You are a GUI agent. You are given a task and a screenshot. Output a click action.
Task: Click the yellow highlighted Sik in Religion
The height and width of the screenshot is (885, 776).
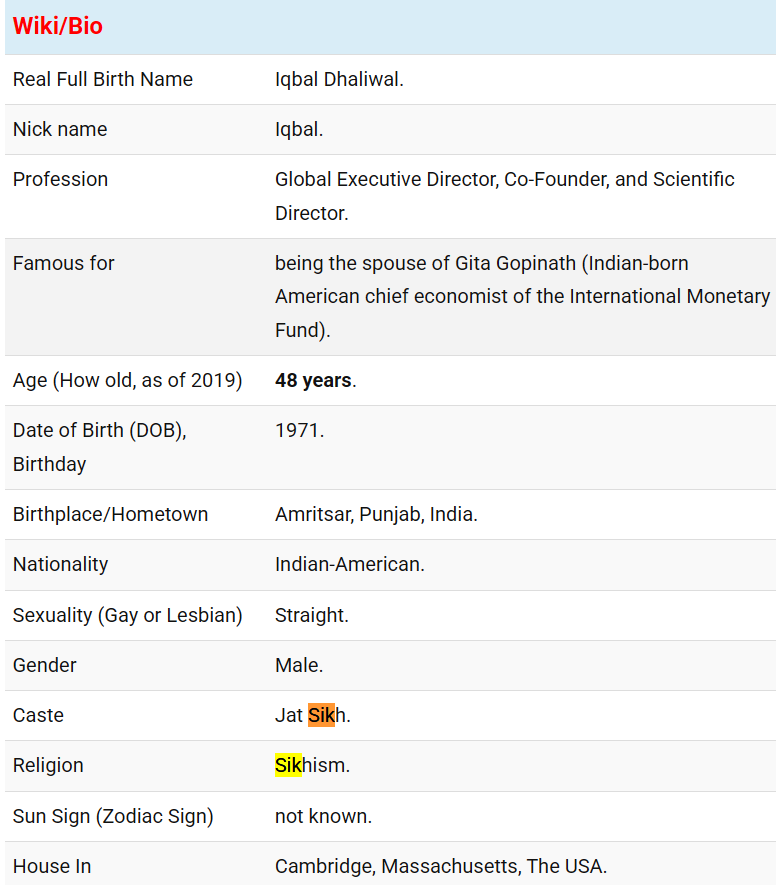(288, 765)
